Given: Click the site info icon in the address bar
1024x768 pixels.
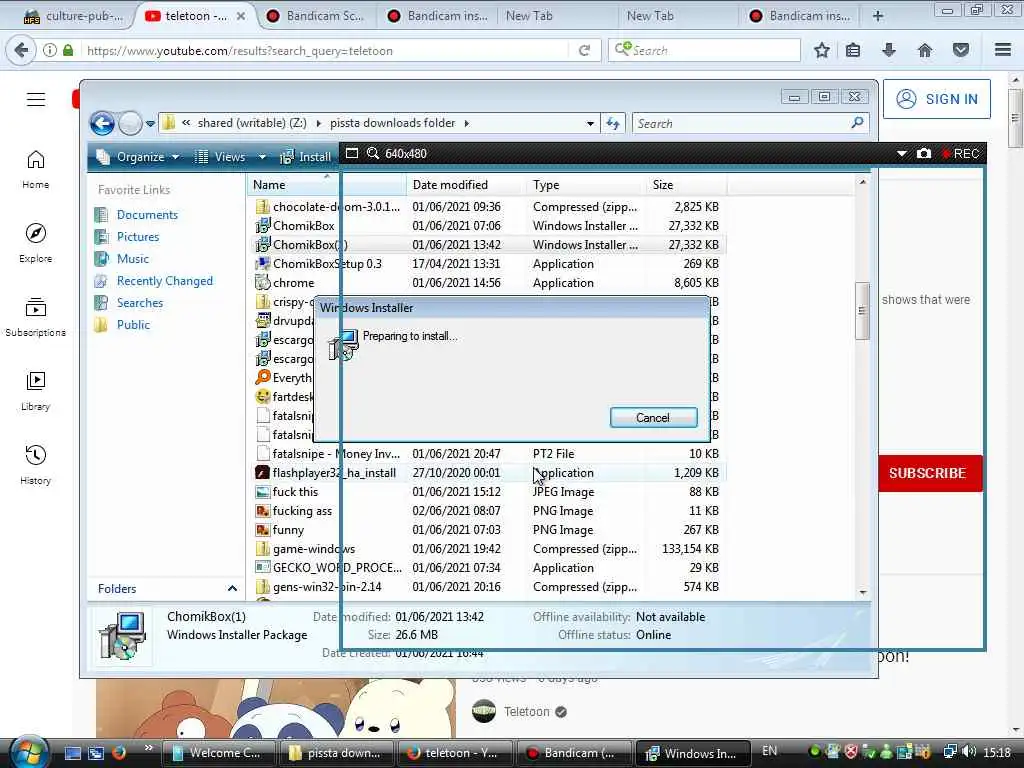Looking at the screenshot, I should coord(50,50).
